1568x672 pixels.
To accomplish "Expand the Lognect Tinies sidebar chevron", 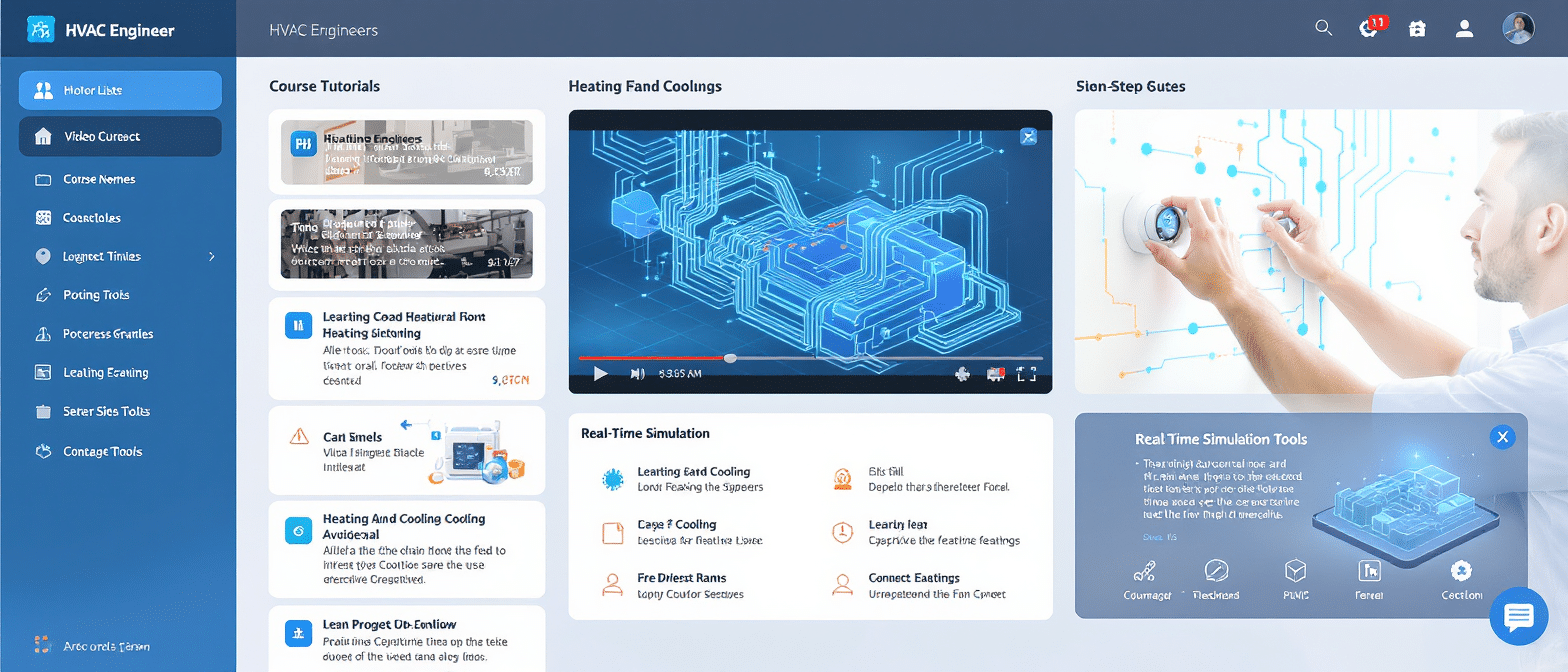I will (x=211, y=257).
